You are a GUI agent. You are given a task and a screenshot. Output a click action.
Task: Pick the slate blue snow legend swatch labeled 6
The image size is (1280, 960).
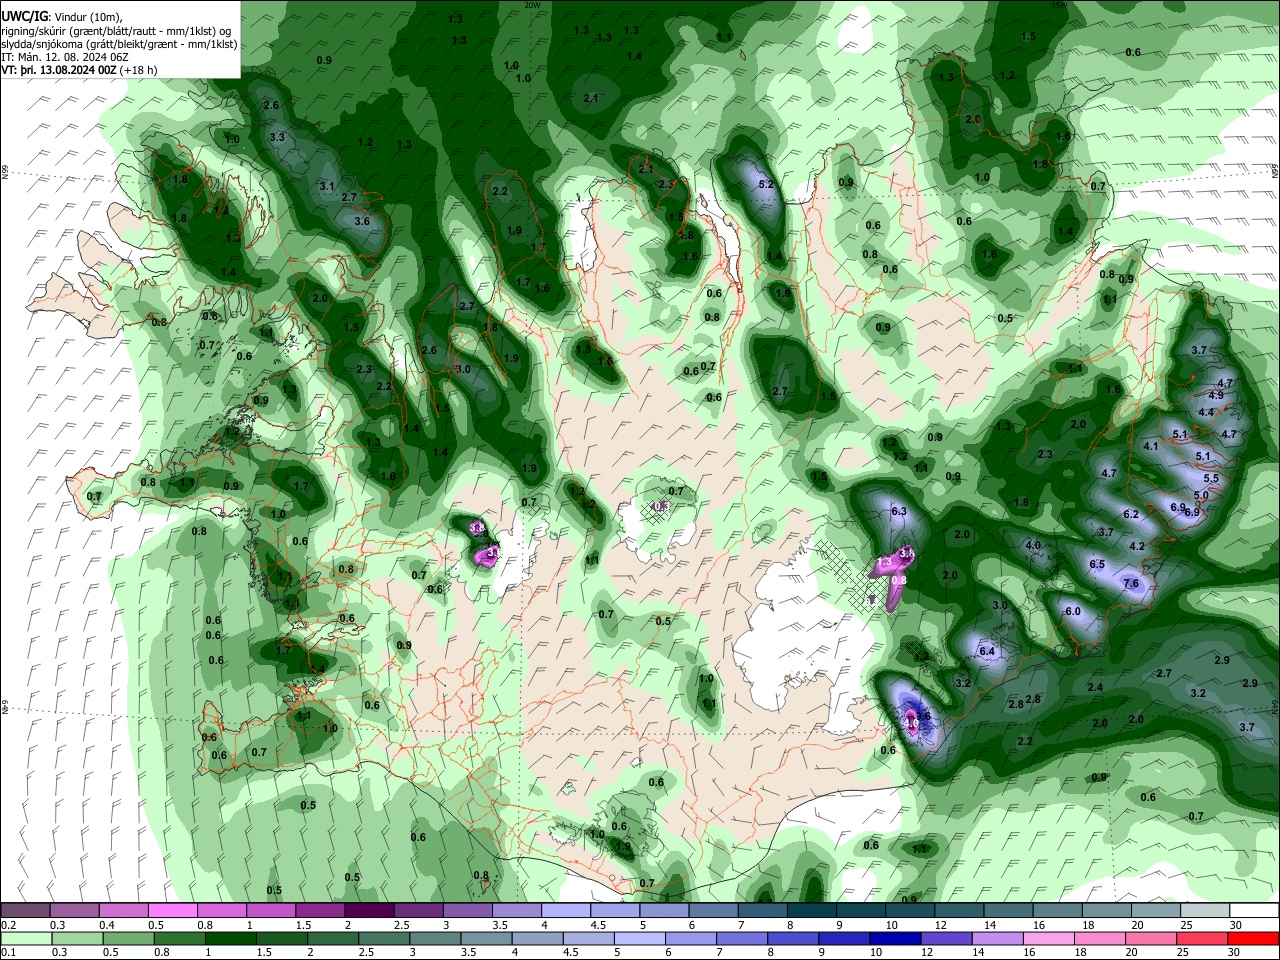[x=713, y=911]
